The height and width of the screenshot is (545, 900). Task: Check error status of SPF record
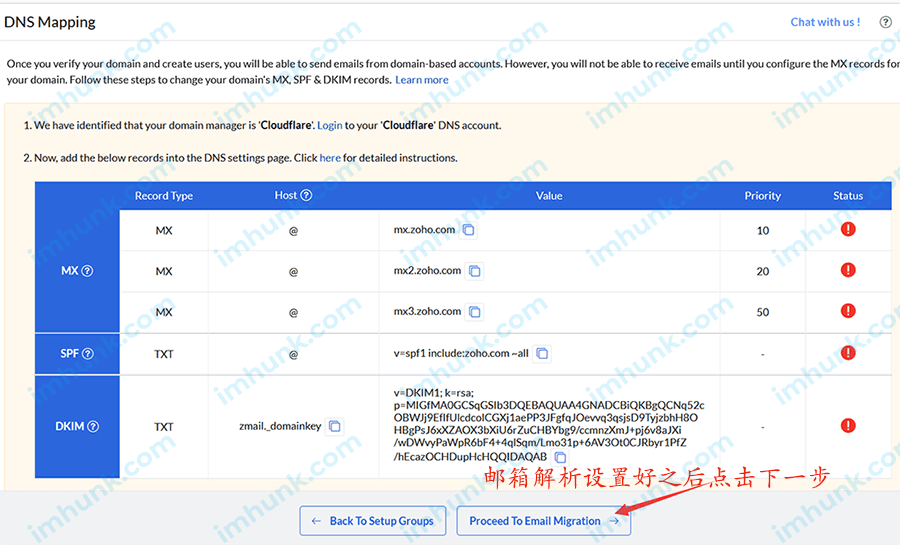pyautogui.click(x=848, y=353)
